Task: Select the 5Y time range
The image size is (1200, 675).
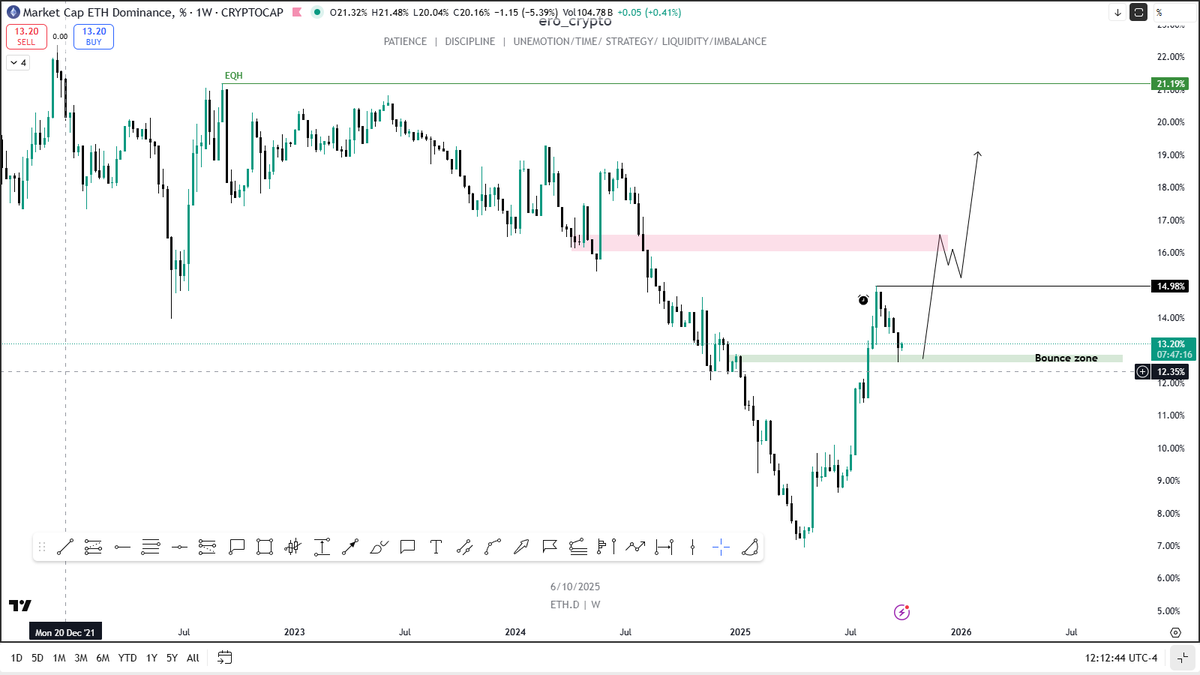Action: point(172,658)
